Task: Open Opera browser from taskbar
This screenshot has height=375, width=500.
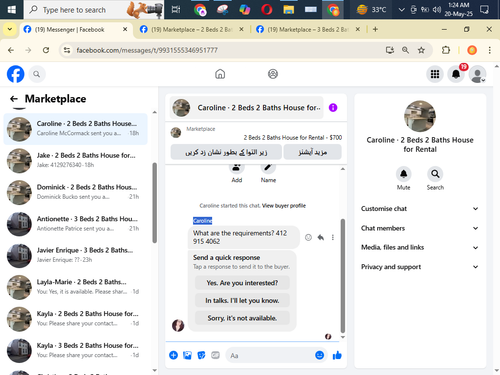Action: click(267, 10)
